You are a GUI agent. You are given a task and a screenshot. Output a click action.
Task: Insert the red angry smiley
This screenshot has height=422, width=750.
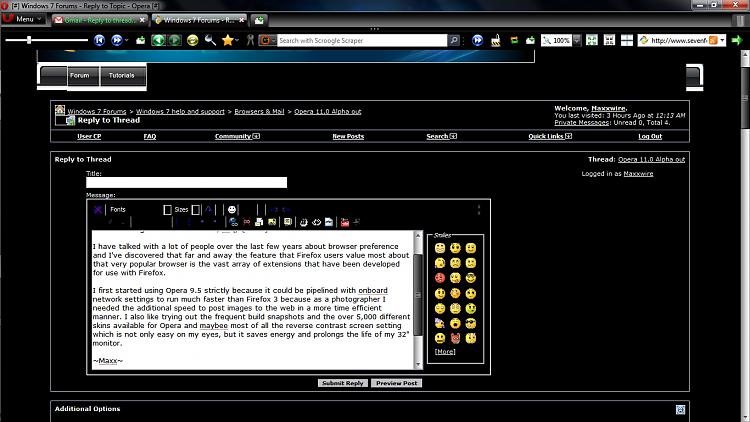[x=440, y=278]
